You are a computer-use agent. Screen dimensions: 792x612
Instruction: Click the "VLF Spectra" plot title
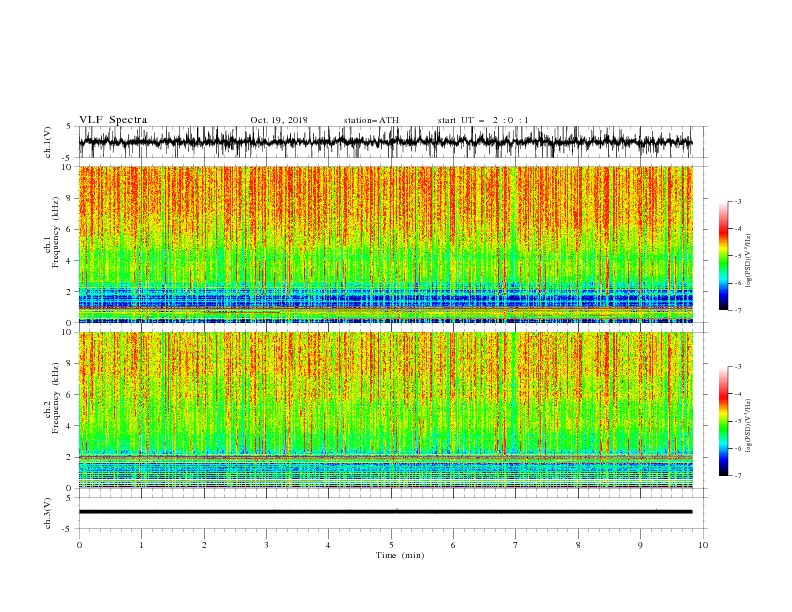(113, 120)
